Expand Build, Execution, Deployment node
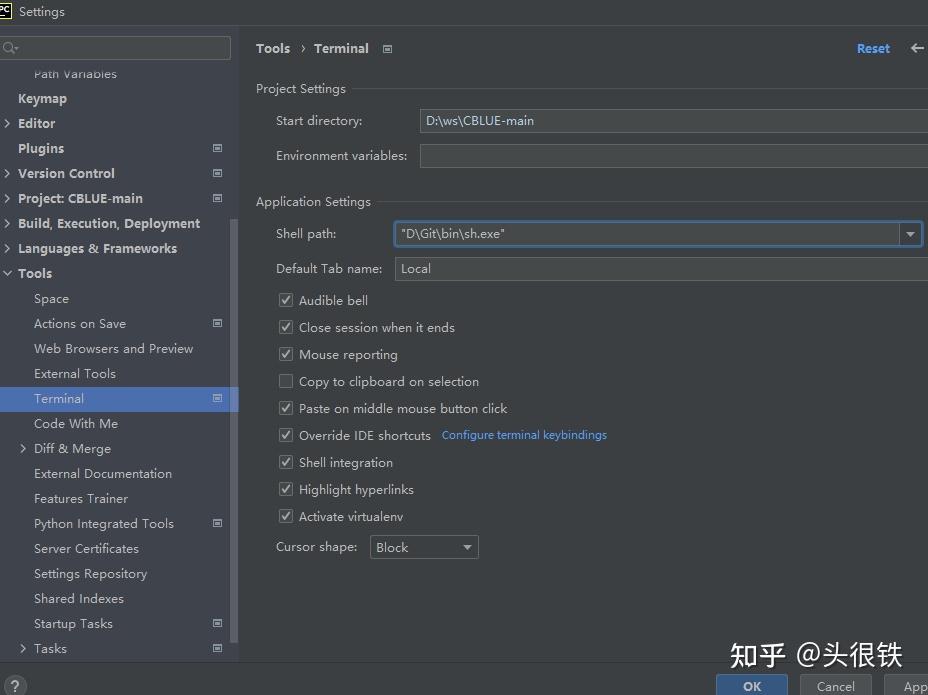Screen dimensions: 928x695 coord(7,223)
